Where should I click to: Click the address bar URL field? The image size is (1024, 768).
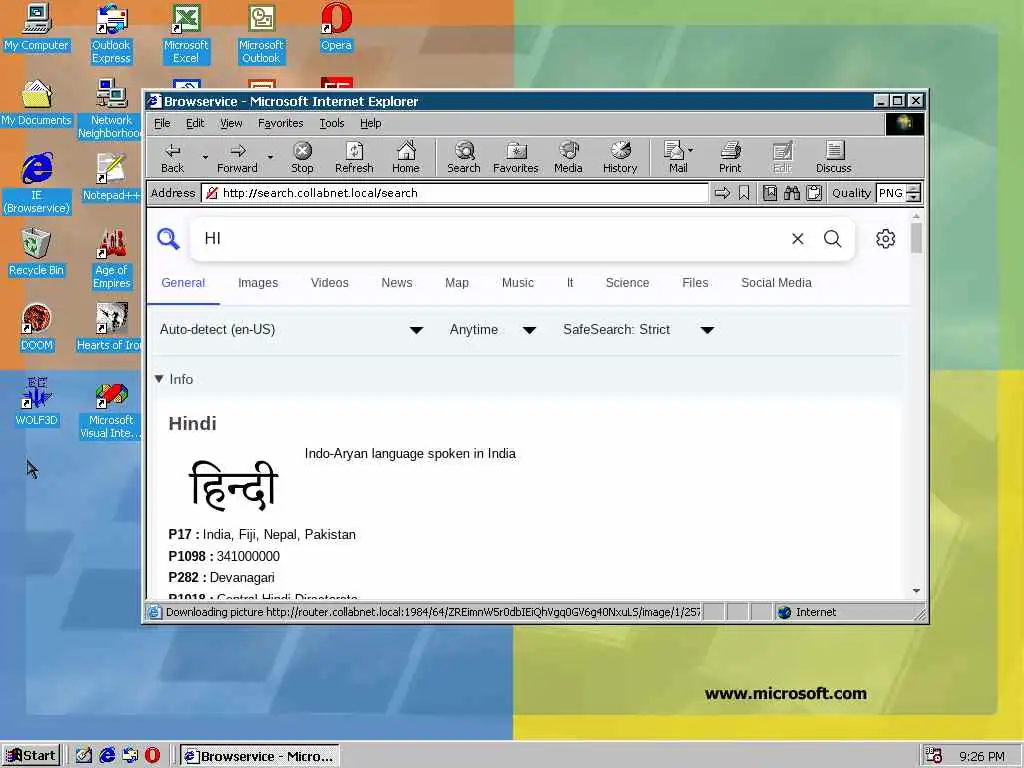[455, 193]
